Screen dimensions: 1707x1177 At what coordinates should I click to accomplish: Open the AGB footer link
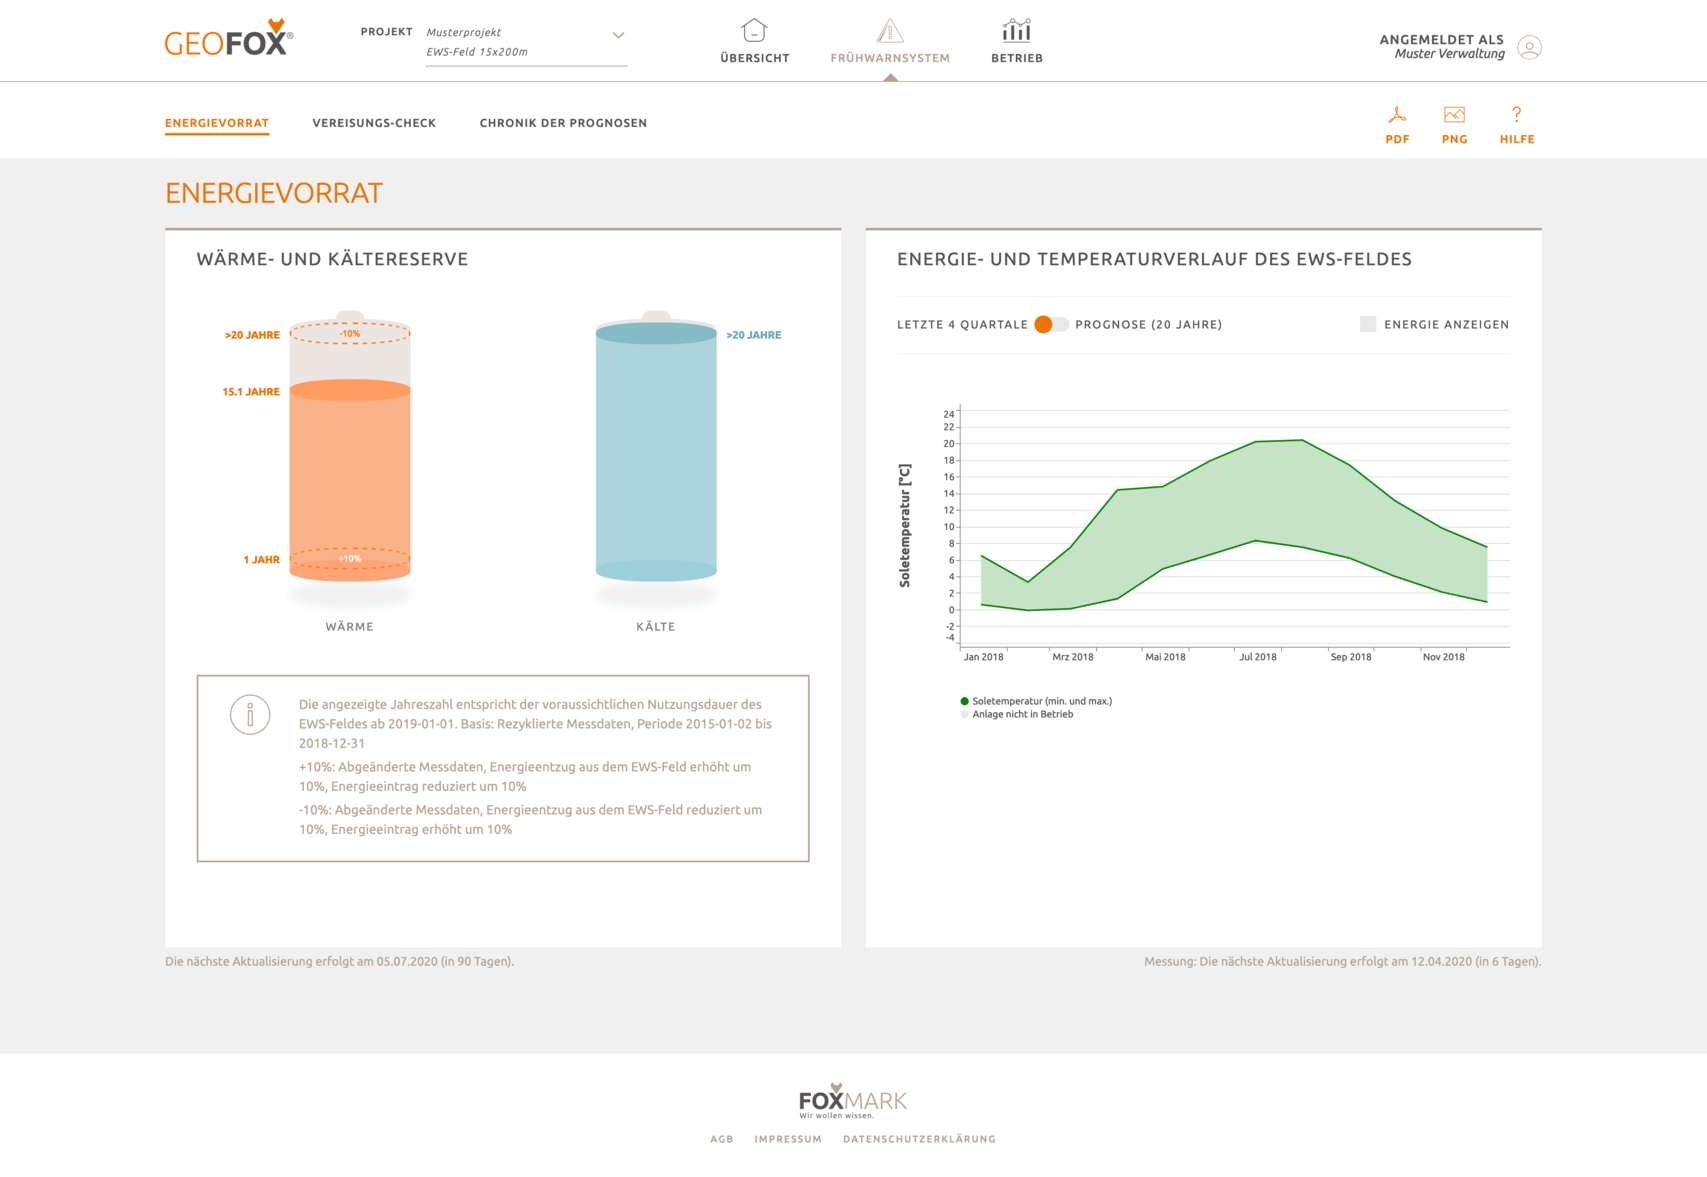click(721, 1139)
